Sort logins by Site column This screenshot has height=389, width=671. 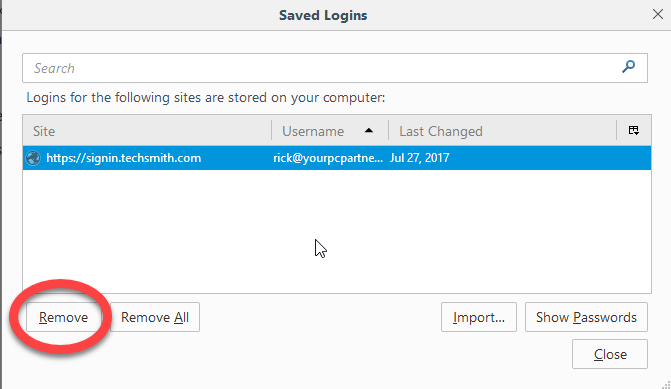[x=147, y=131]
